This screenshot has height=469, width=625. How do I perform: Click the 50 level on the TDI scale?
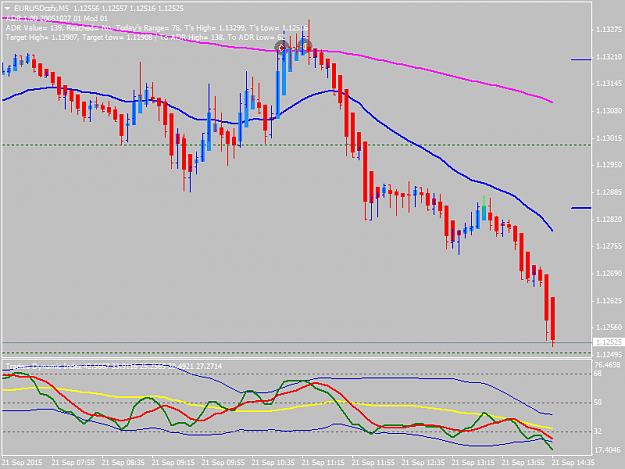click(598, 403)
